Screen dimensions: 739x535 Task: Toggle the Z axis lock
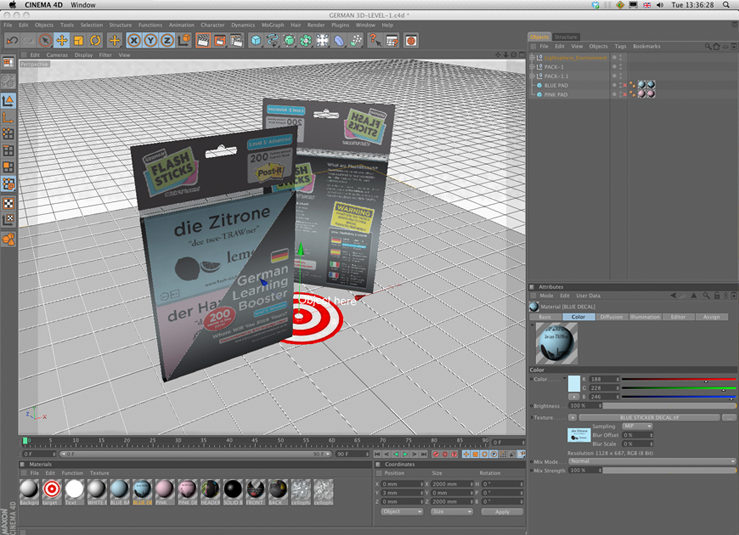tap(167, 41)
